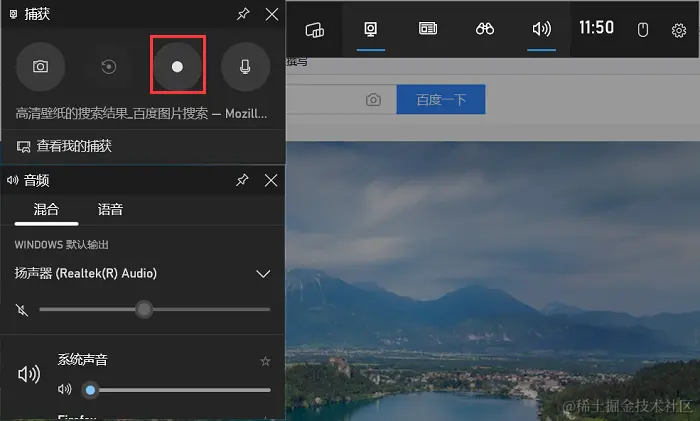Open the Xbox Social binoculars widget
The image size is (700, 421).
click(484, 29)
